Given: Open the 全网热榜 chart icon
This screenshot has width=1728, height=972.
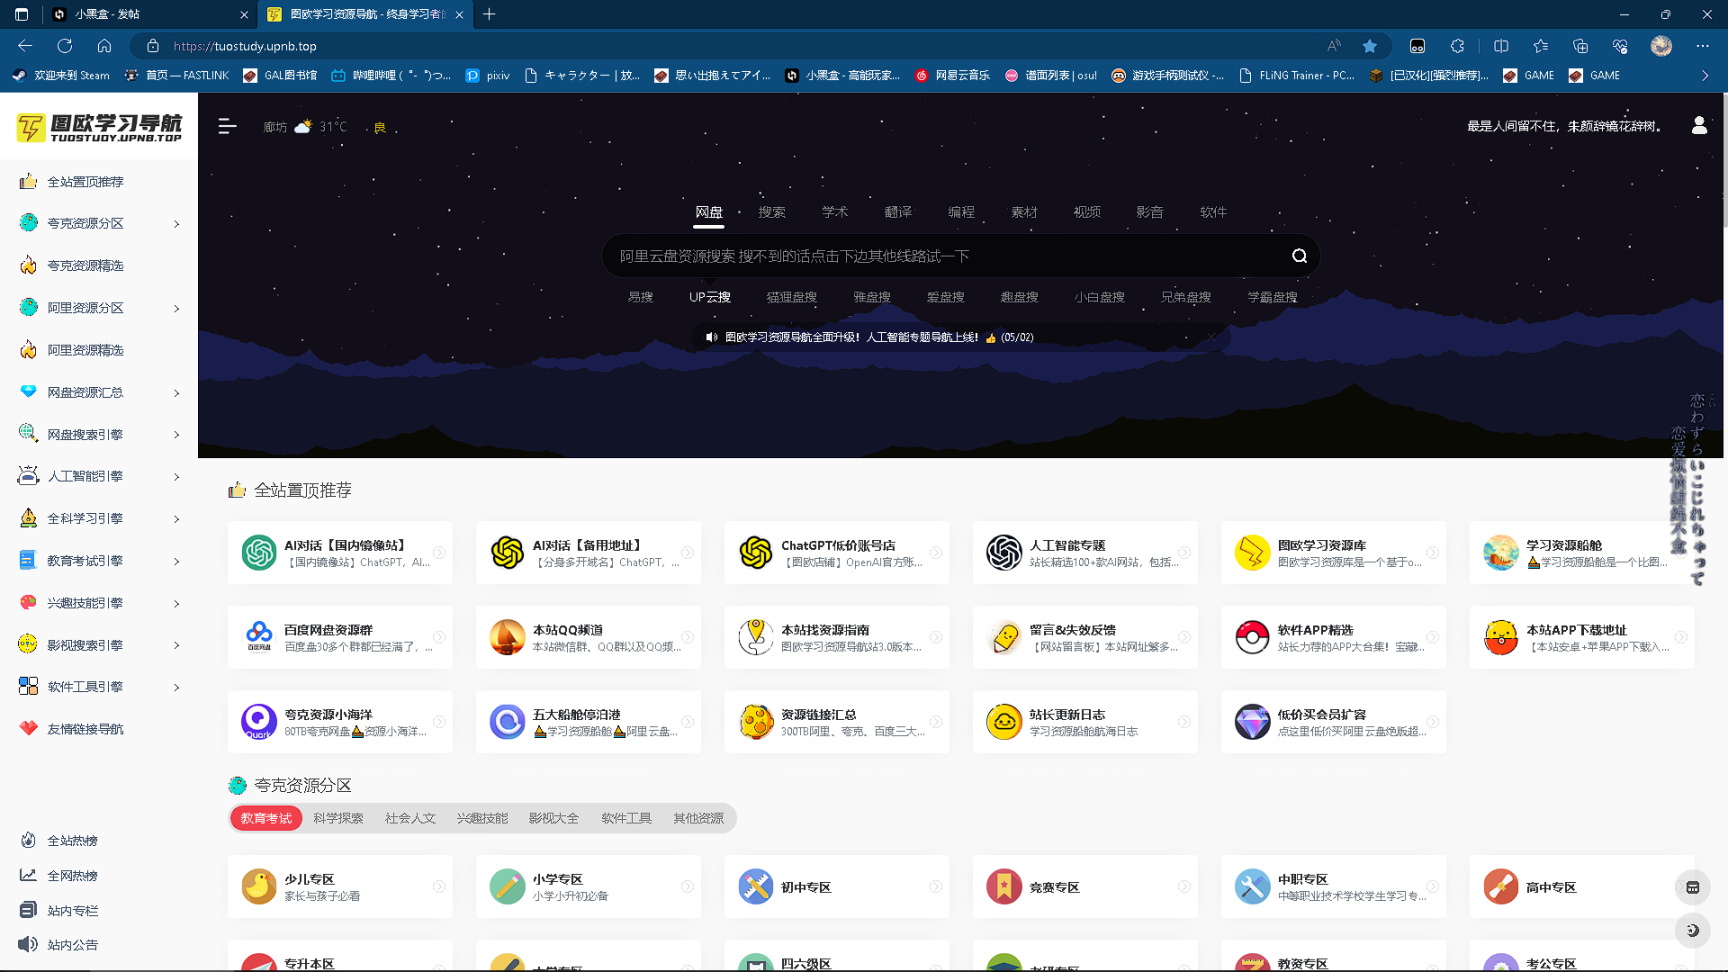Looking at the screenshot, I should pos(28,875).
